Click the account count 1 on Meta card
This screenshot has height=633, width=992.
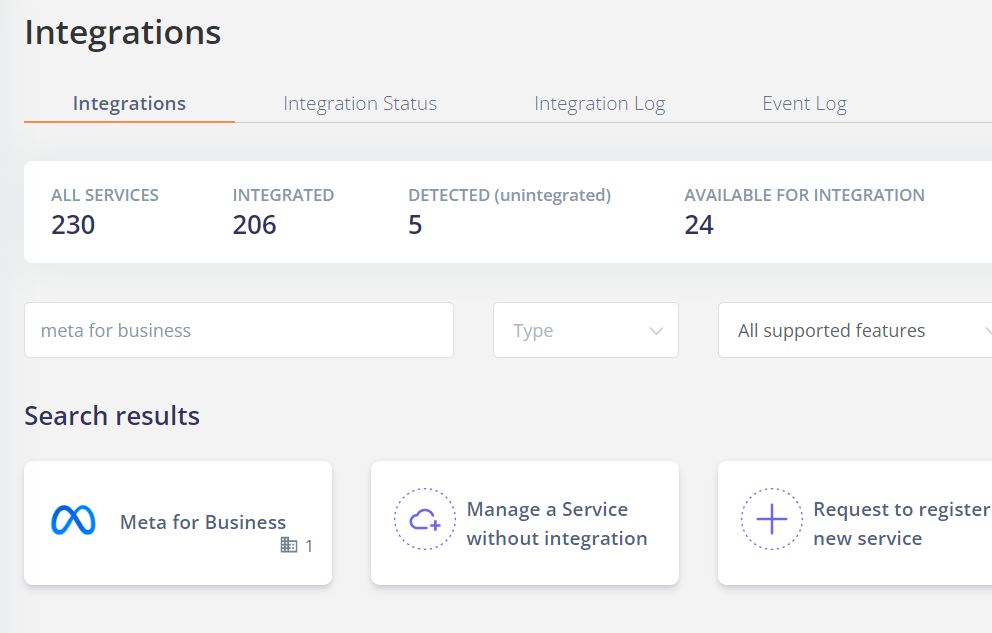pyautogui.click(x=309, y=546)
